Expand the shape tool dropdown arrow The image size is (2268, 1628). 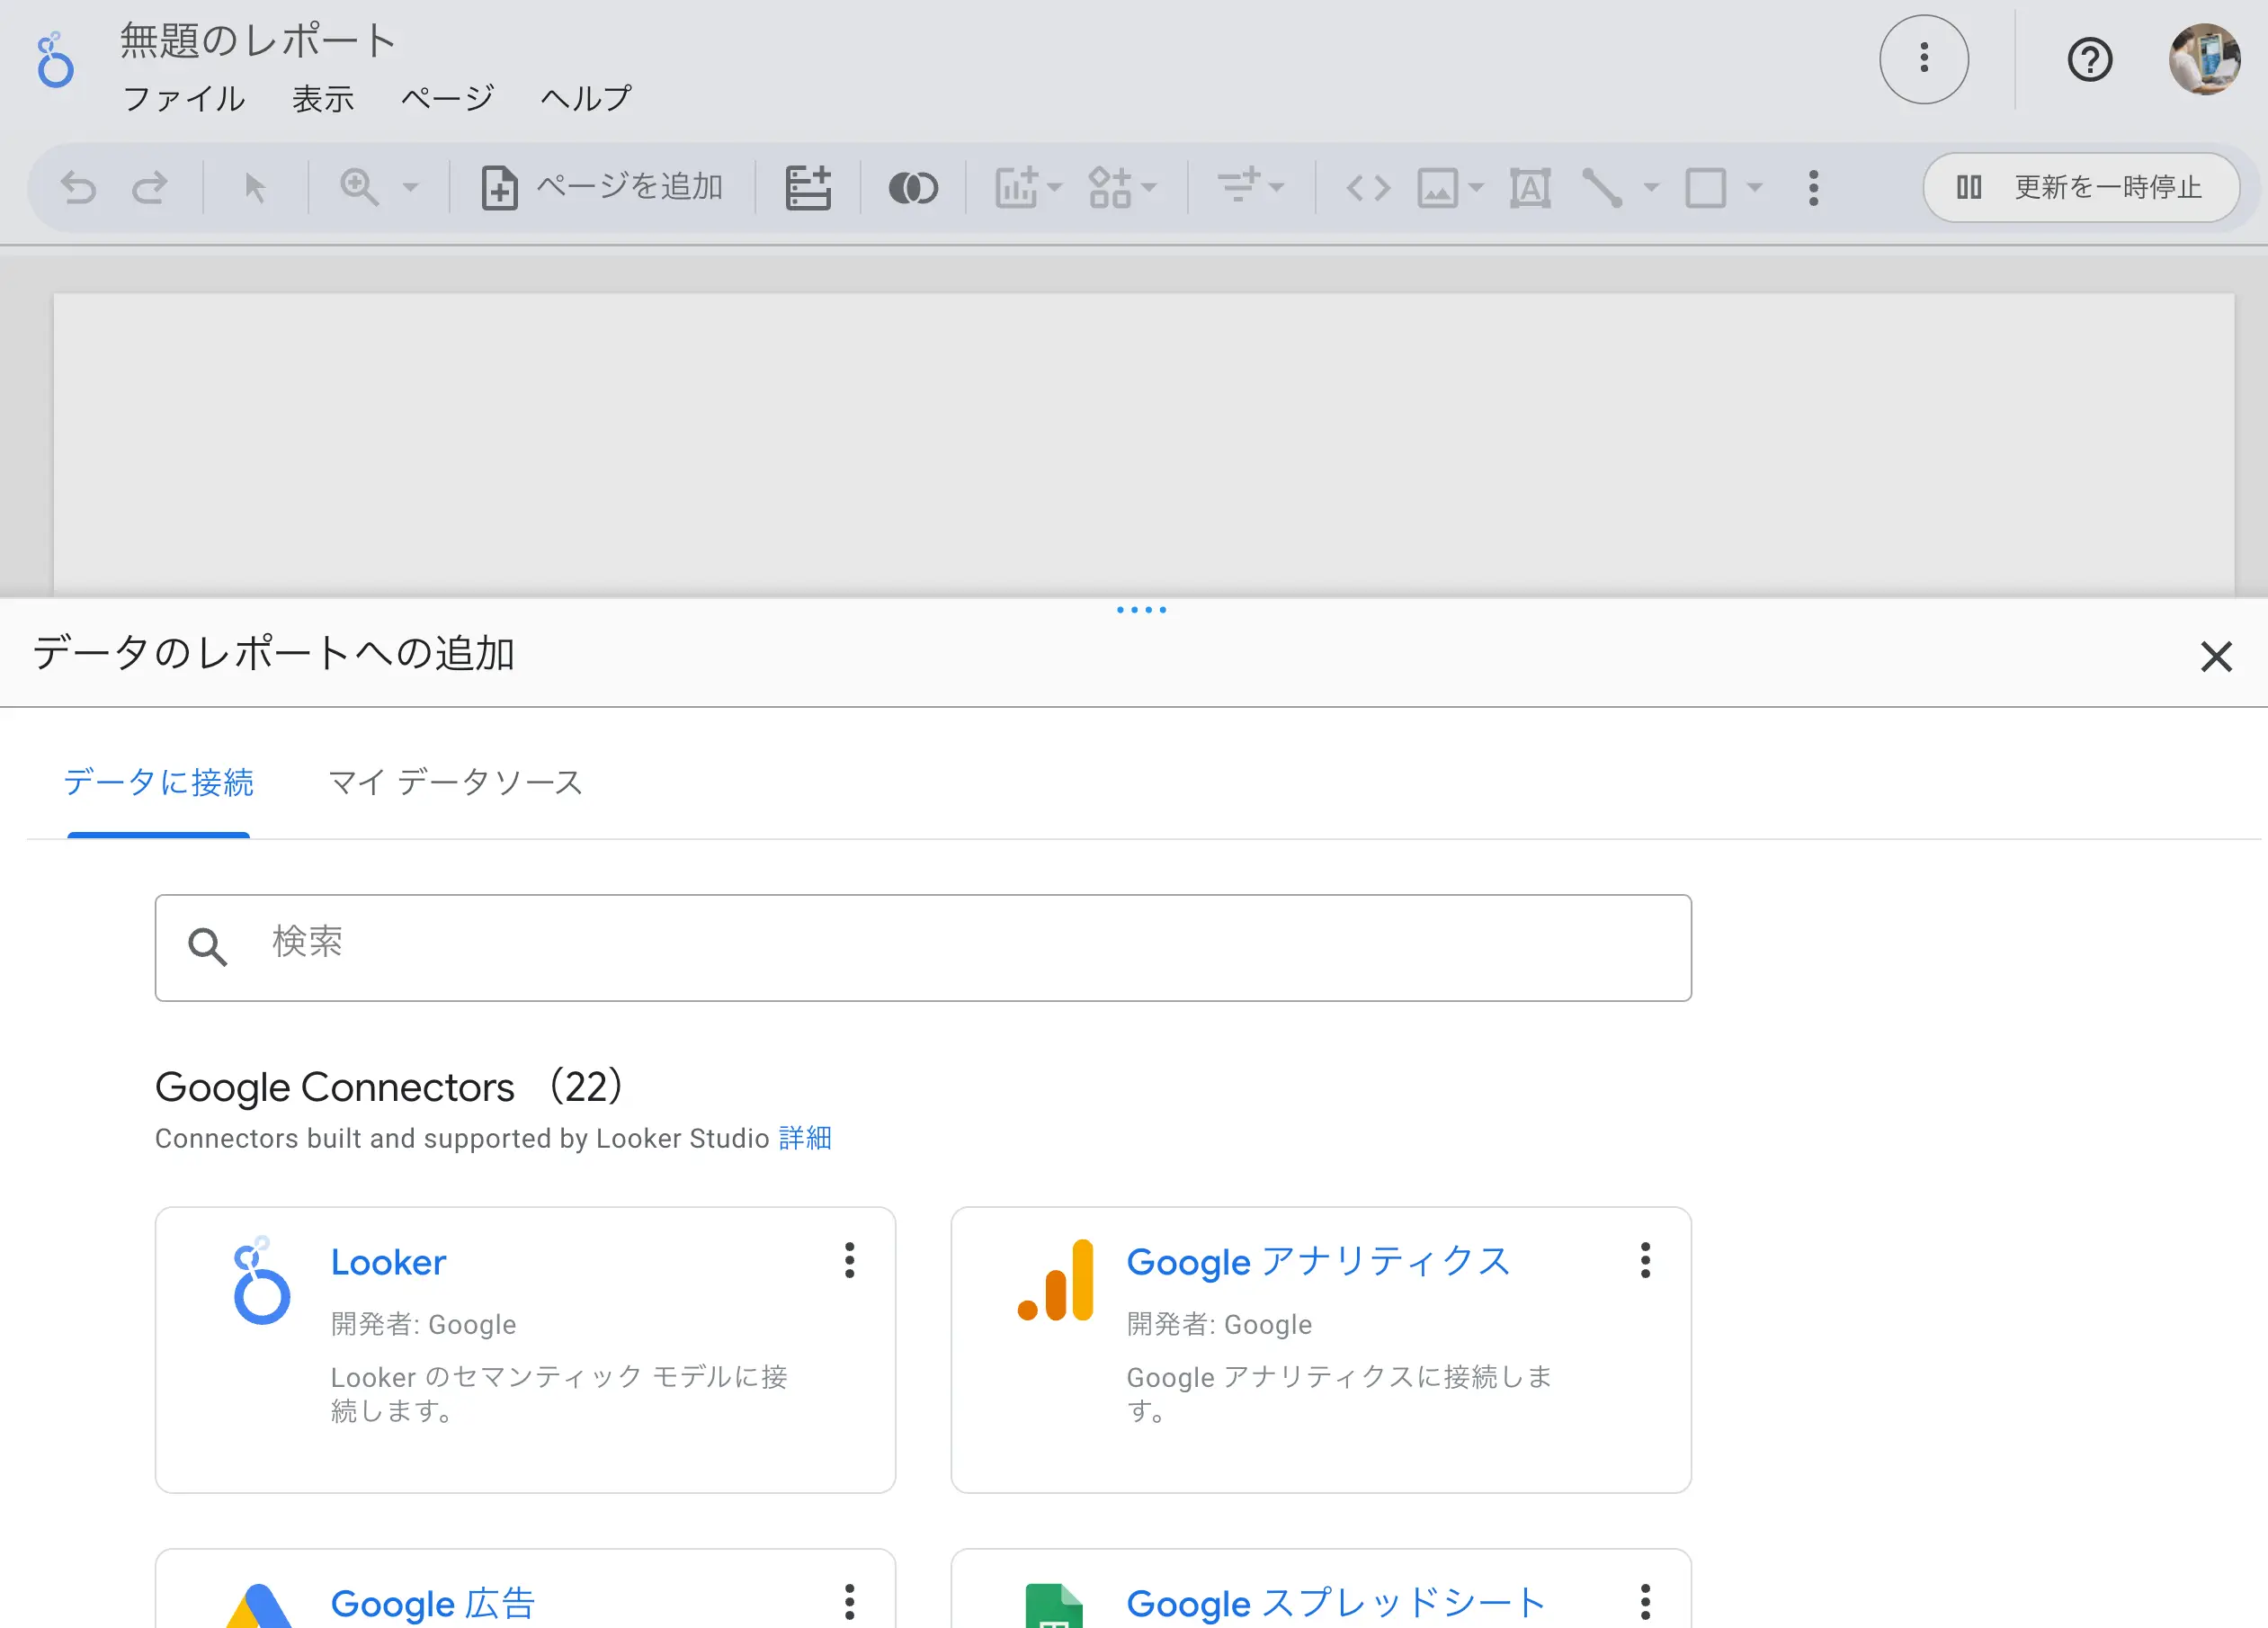[1754, 187]
